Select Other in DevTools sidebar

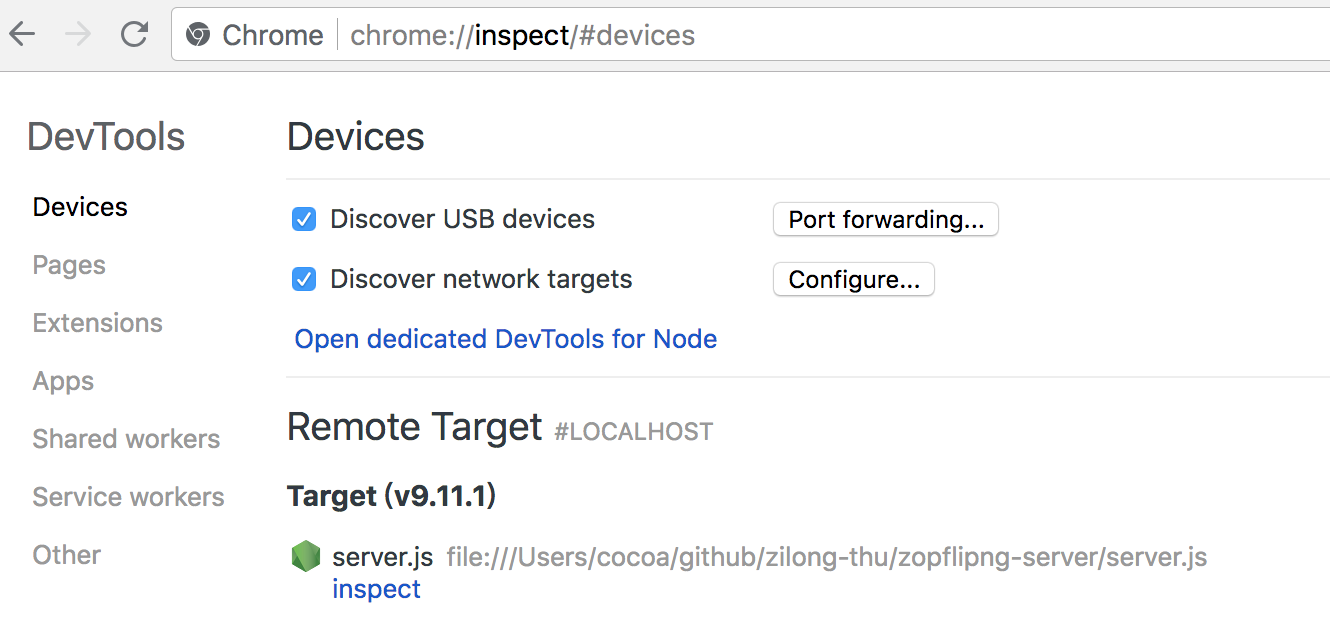67,555
